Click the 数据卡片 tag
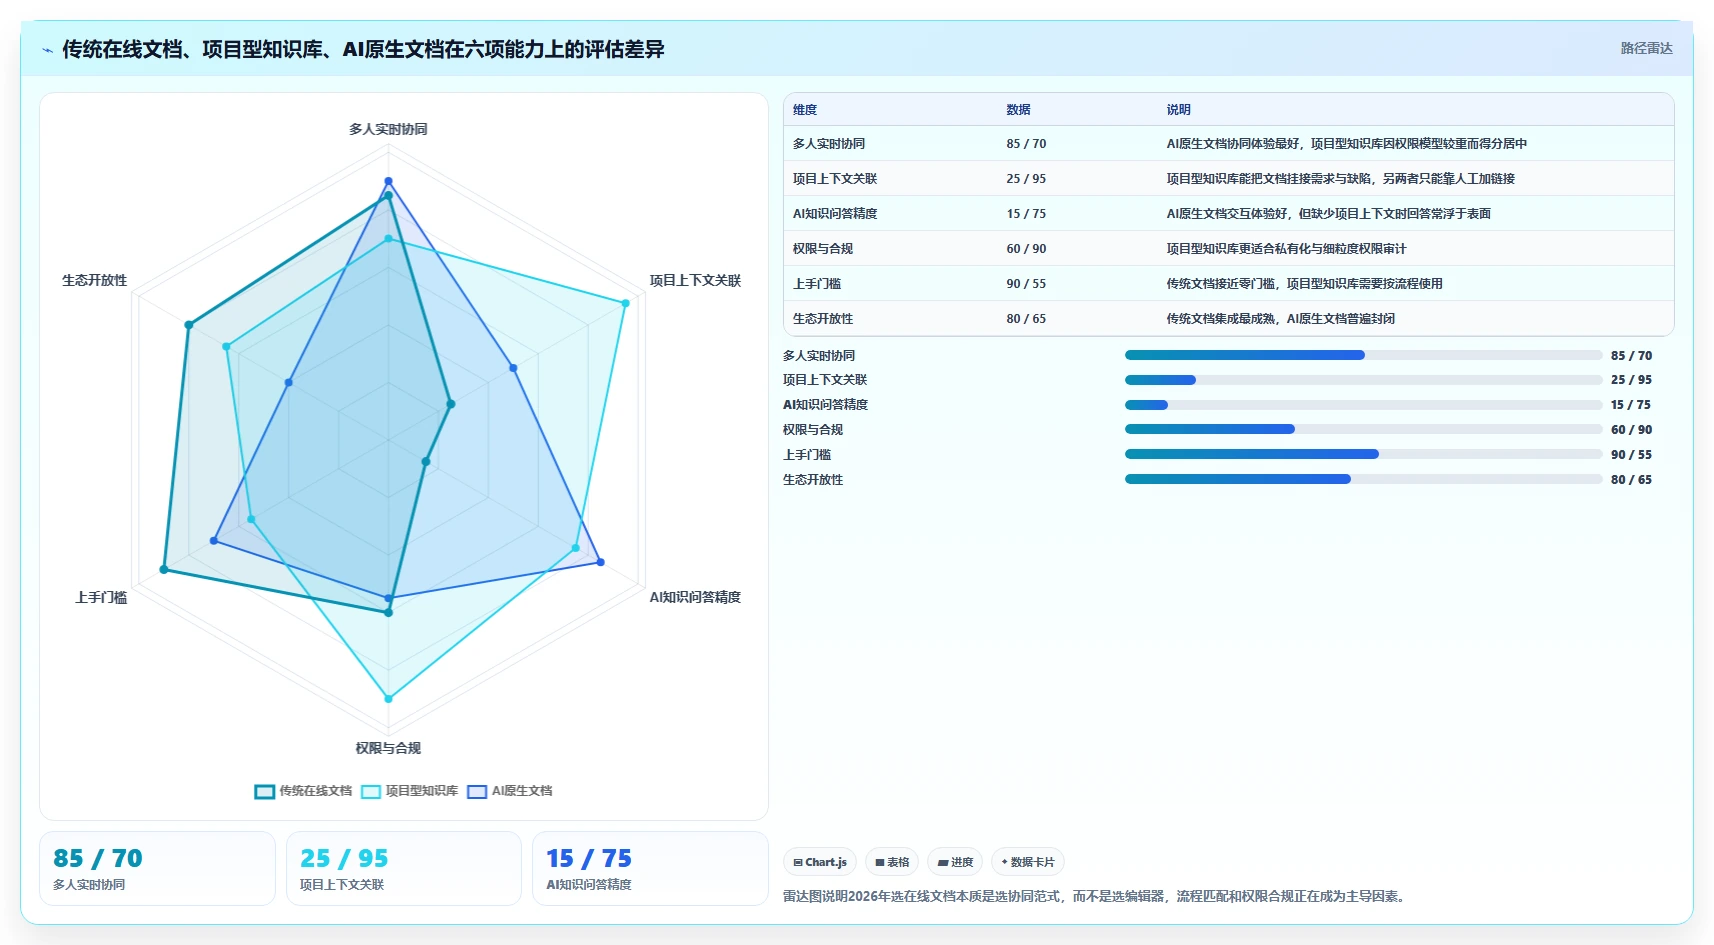 point(1028,862)
